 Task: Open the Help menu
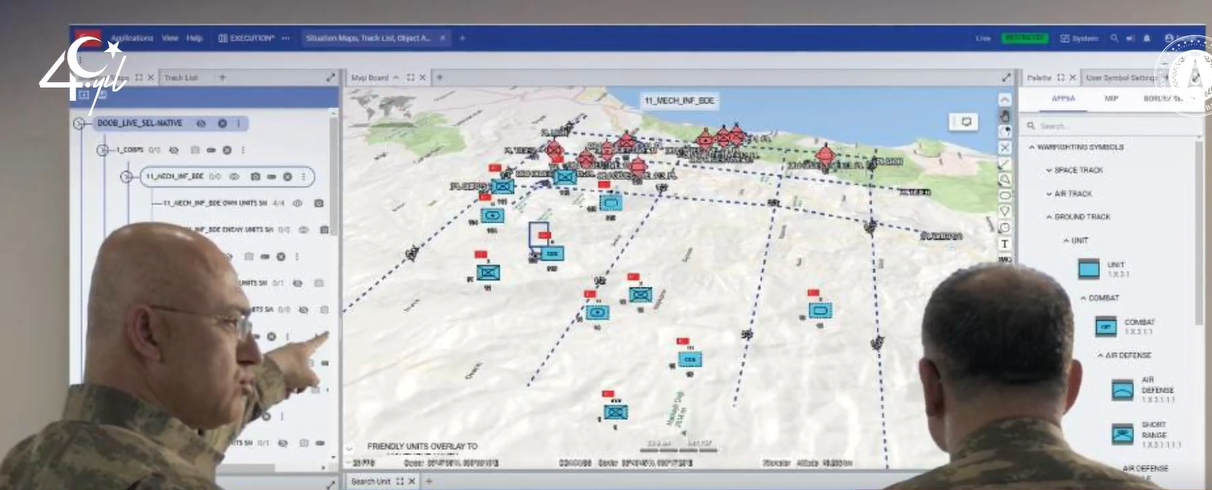point(194,38)
